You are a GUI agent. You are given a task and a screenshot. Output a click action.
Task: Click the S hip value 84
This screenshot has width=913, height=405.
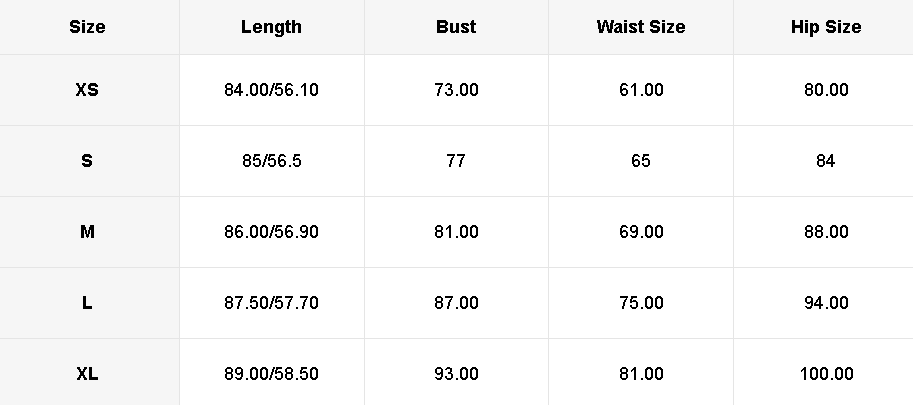point(826,161)
